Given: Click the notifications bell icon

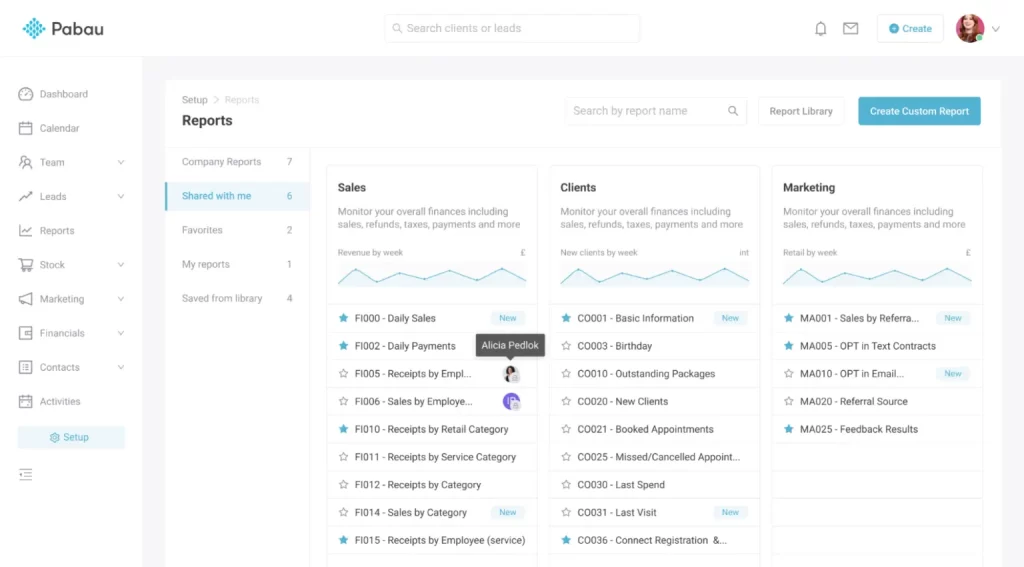Looking at the screenshot, I should (x=821, y=29).
